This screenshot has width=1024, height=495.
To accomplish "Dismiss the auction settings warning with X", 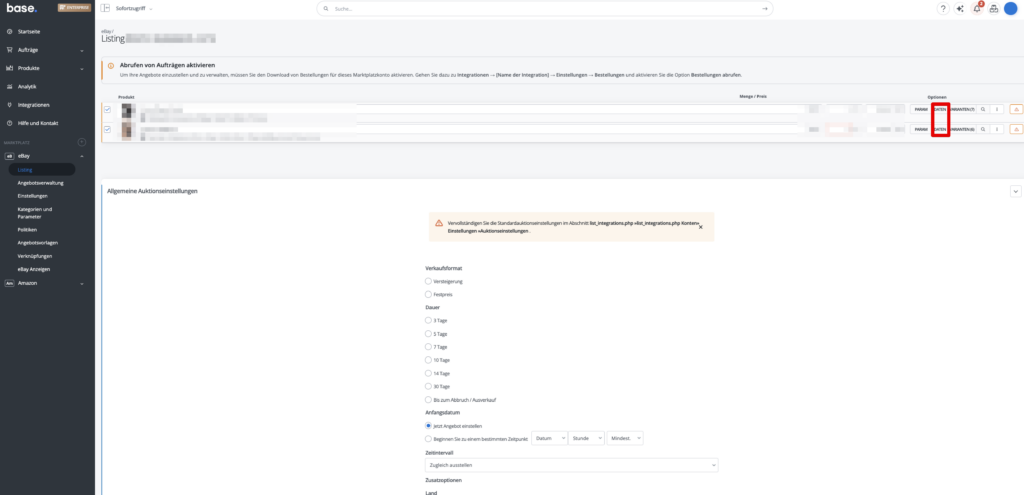I will pos(701,227).
